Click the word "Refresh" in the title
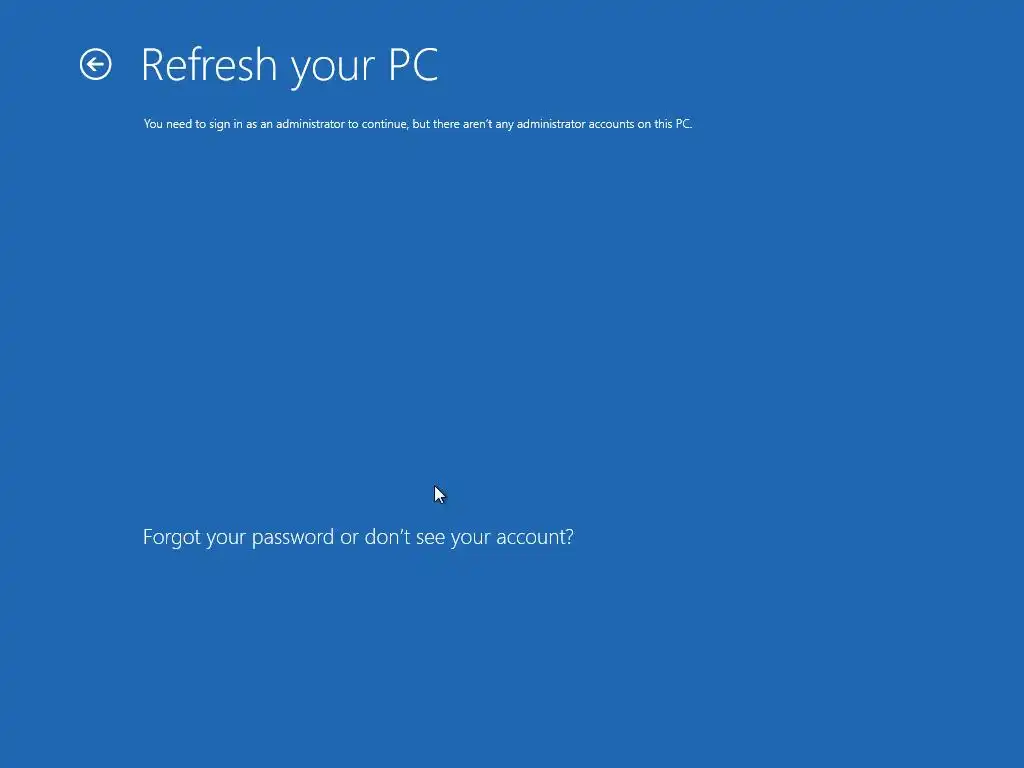 click(209, 65)
